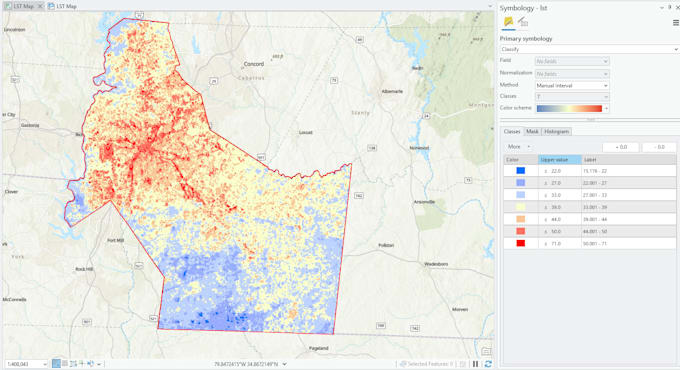Image resolution: width=680 pixels, height=370 pixels.
Task: Click the Upper value column header
Action: [x=559, y=160]
